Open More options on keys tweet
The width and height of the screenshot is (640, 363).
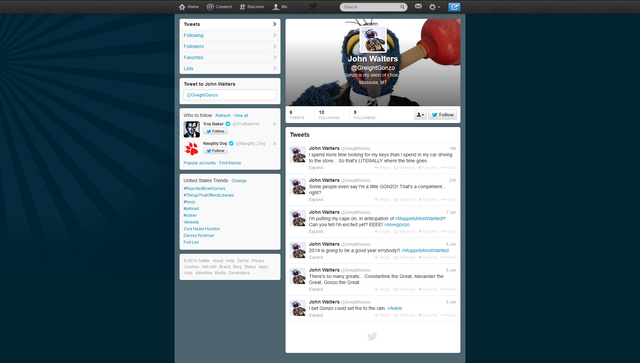(x=449, y=167)
